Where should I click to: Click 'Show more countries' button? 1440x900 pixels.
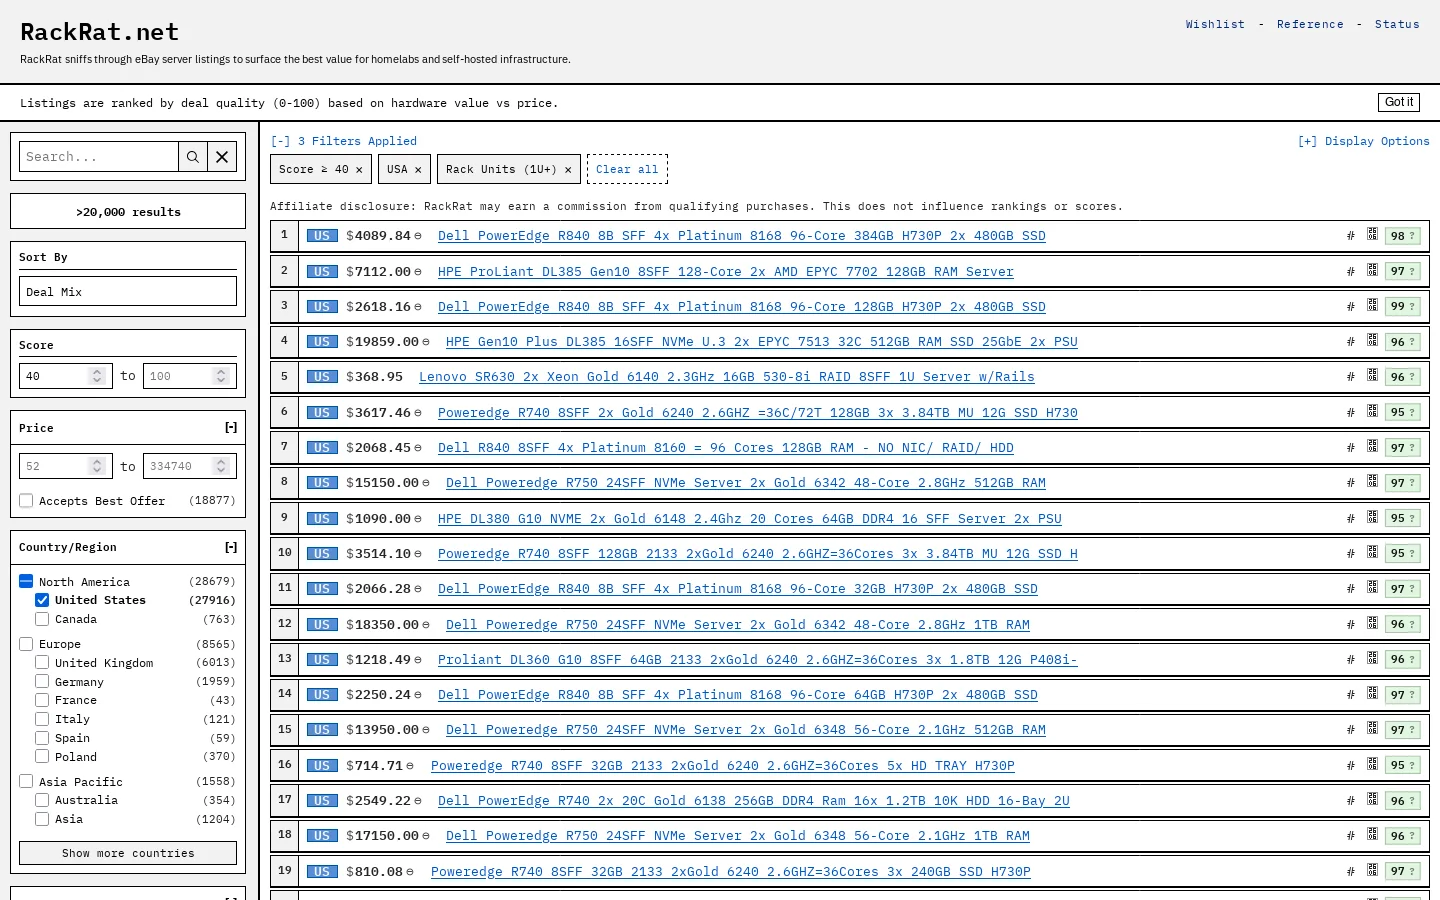click(128, 853)
